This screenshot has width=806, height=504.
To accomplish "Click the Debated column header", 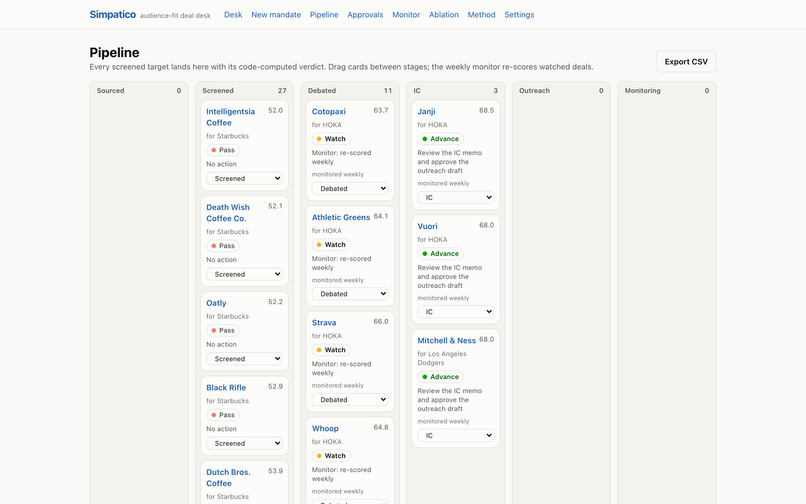I will point(322,91).
